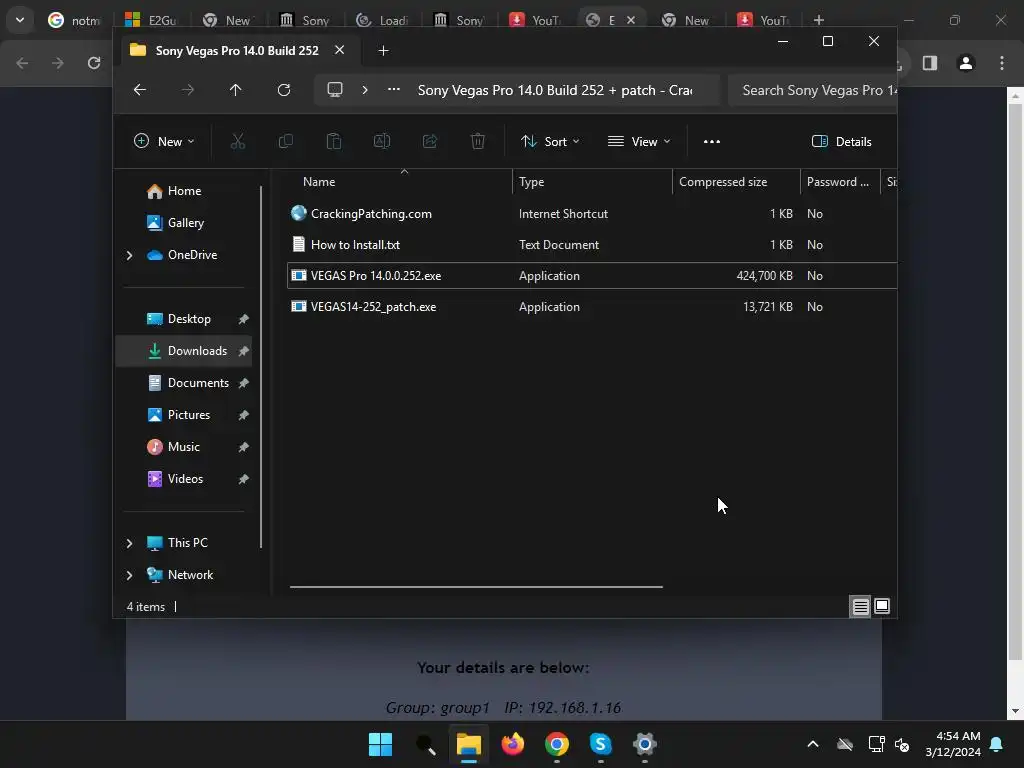Sort by Type column header
Screen dimensions: 1024x768
[x=592, y=182]
